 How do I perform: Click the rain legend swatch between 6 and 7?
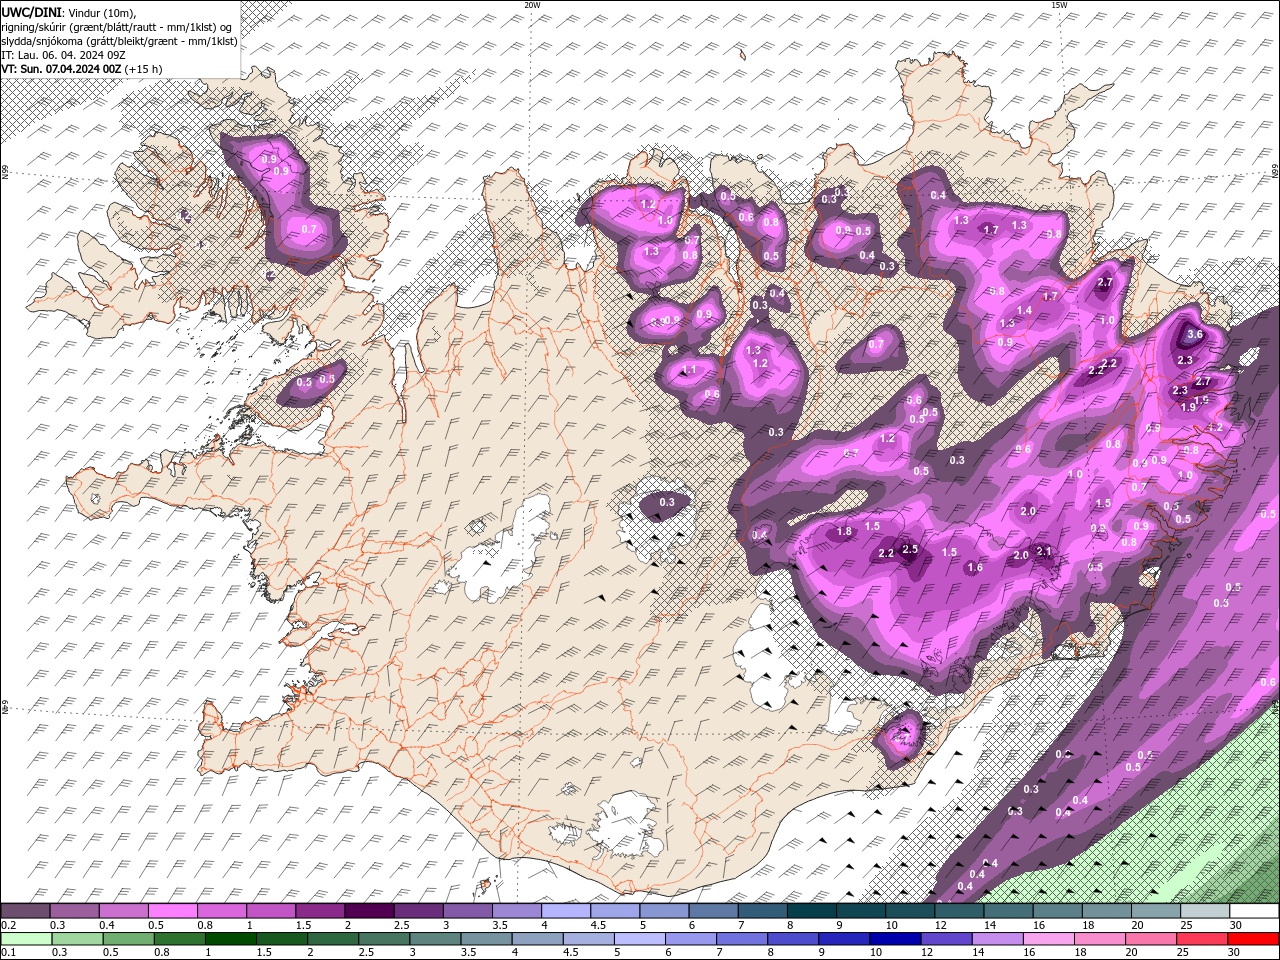690,939
